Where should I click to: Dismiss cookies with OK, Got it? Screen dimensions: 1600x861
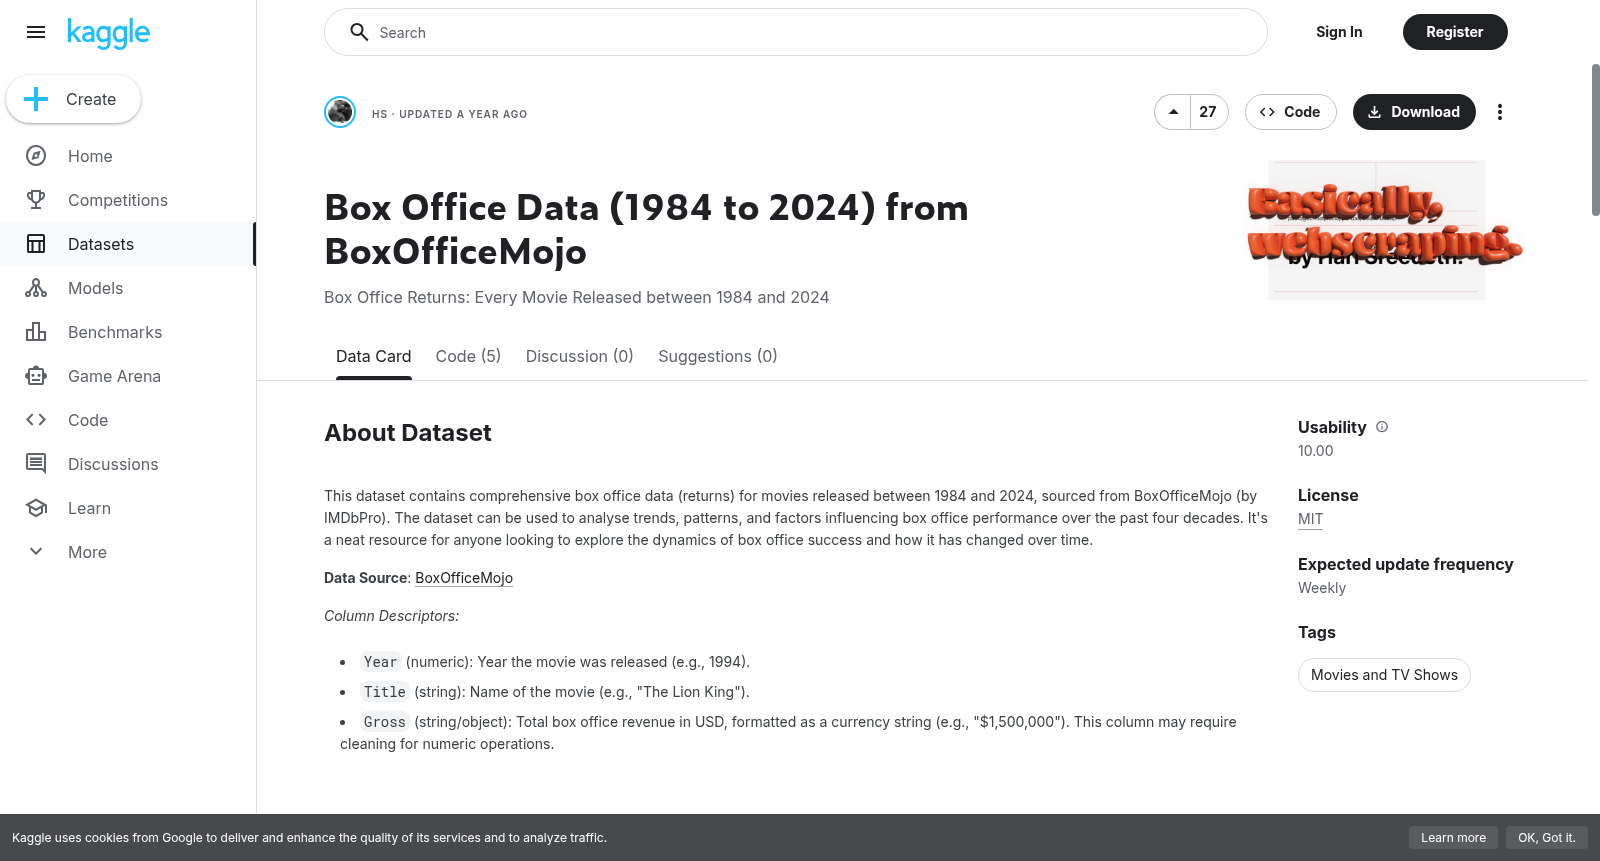(1546, 838)
